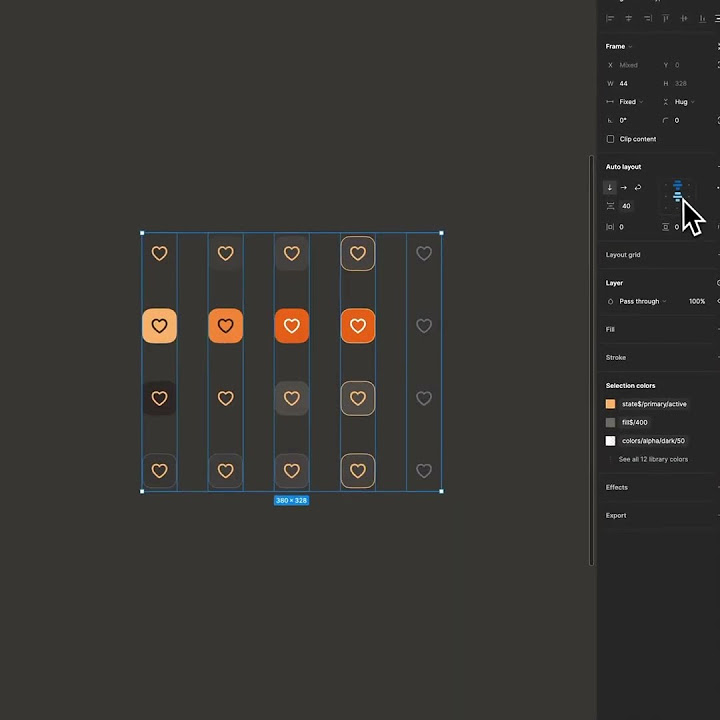Click the align bottom icon
720x720 pixels.
[x=703, y=18]
